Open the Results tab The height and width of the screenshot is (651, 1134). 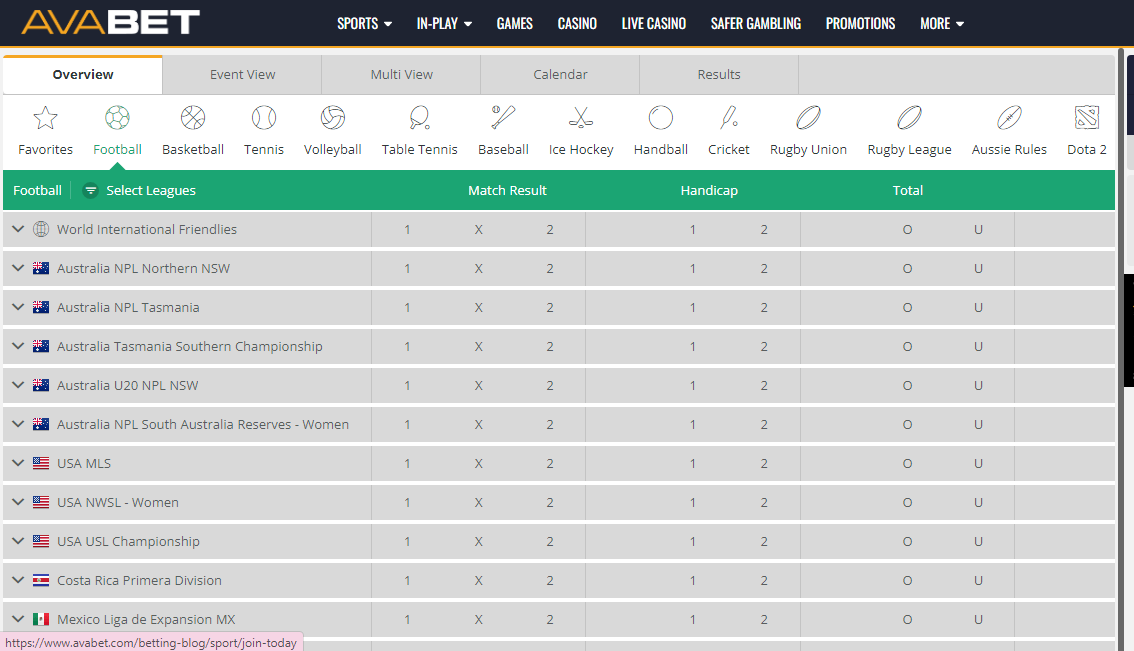[x=719, y=75]
